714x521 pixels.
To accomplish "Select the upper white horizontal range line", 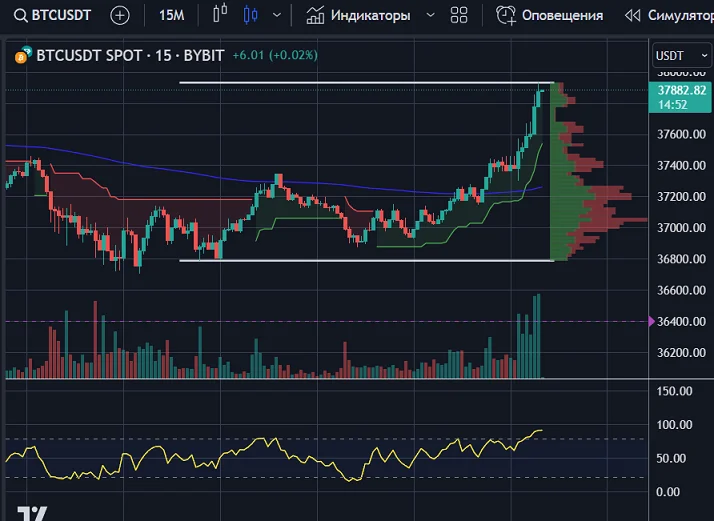I will coord(367,82).
